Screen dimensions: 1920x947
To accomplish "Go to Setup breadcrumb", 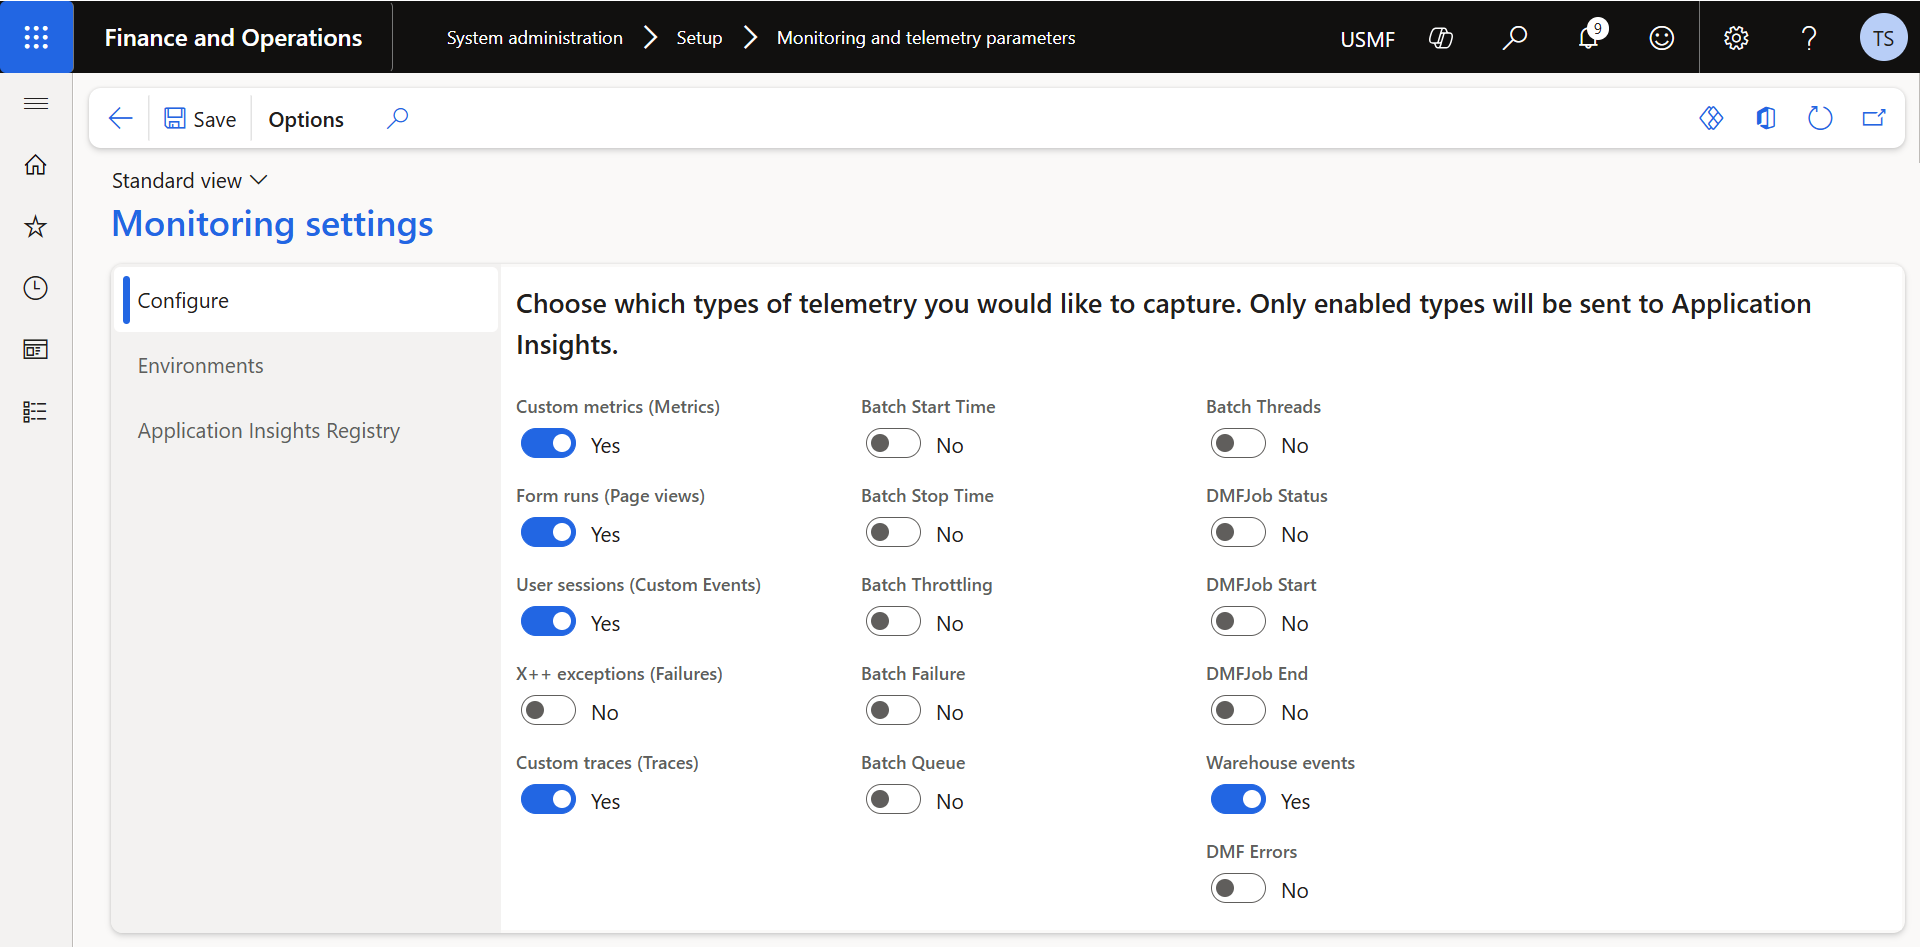I will click(x=699, y=38).
